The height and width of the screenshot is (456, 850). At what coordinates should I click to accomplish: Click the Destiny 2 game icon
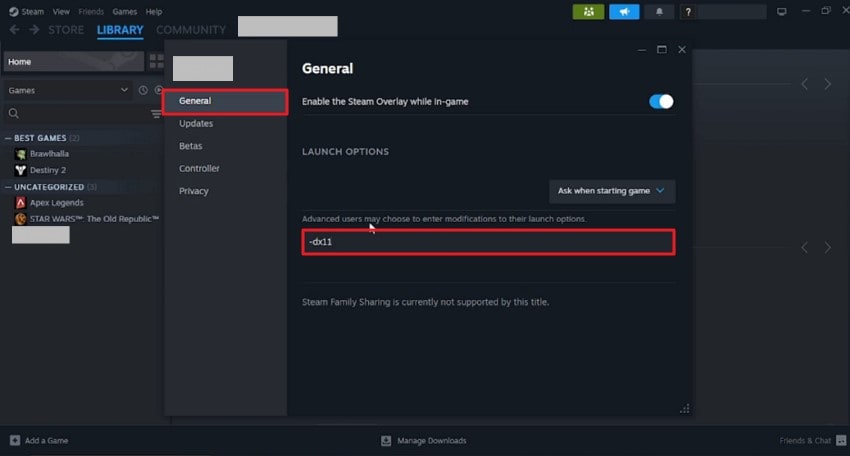tap(21, 170)
